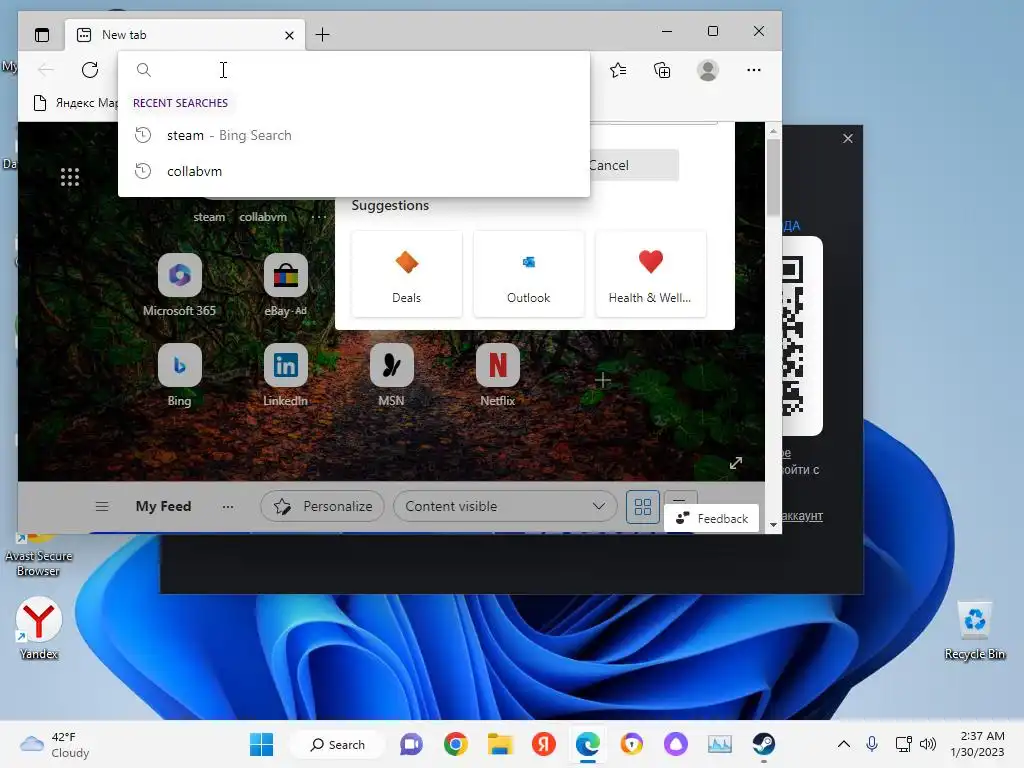The width and height of the screenshot is (1024, 768).
Task: Open weather widget 42°F Cloudy
Action: [55, 744]
